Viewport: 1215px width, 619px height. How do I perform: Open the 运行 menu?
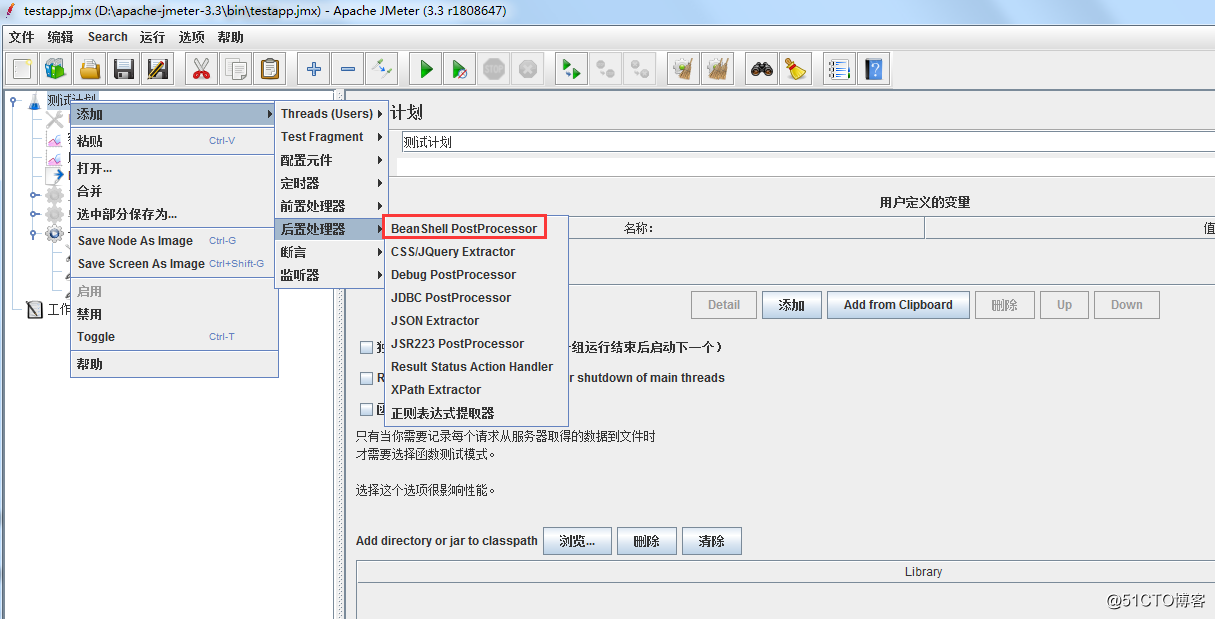(152, 37)
